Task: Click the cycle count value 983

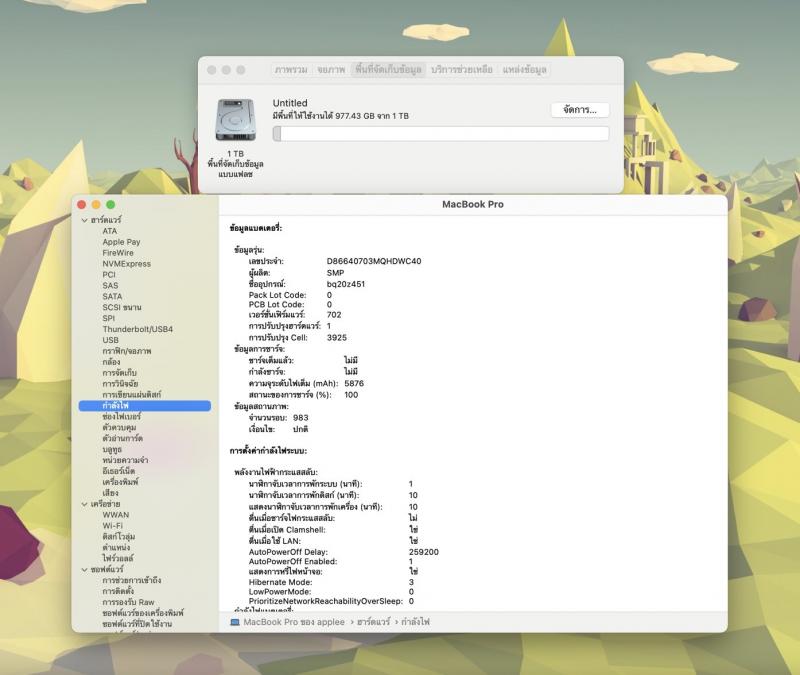Action: (x=301, y=418)
